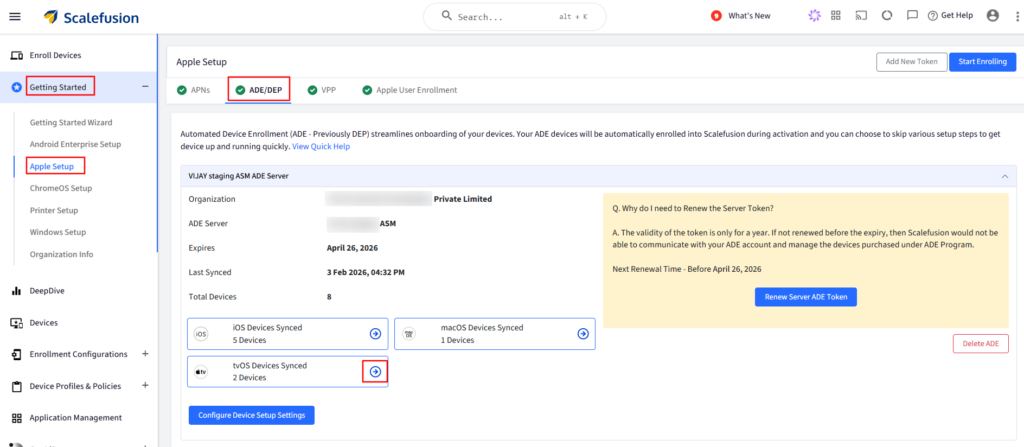This screenshot has width=1024, height=447.
Task: Click the DeepDive chart icon
Action: pyautogui.click(x=17, y=291)
